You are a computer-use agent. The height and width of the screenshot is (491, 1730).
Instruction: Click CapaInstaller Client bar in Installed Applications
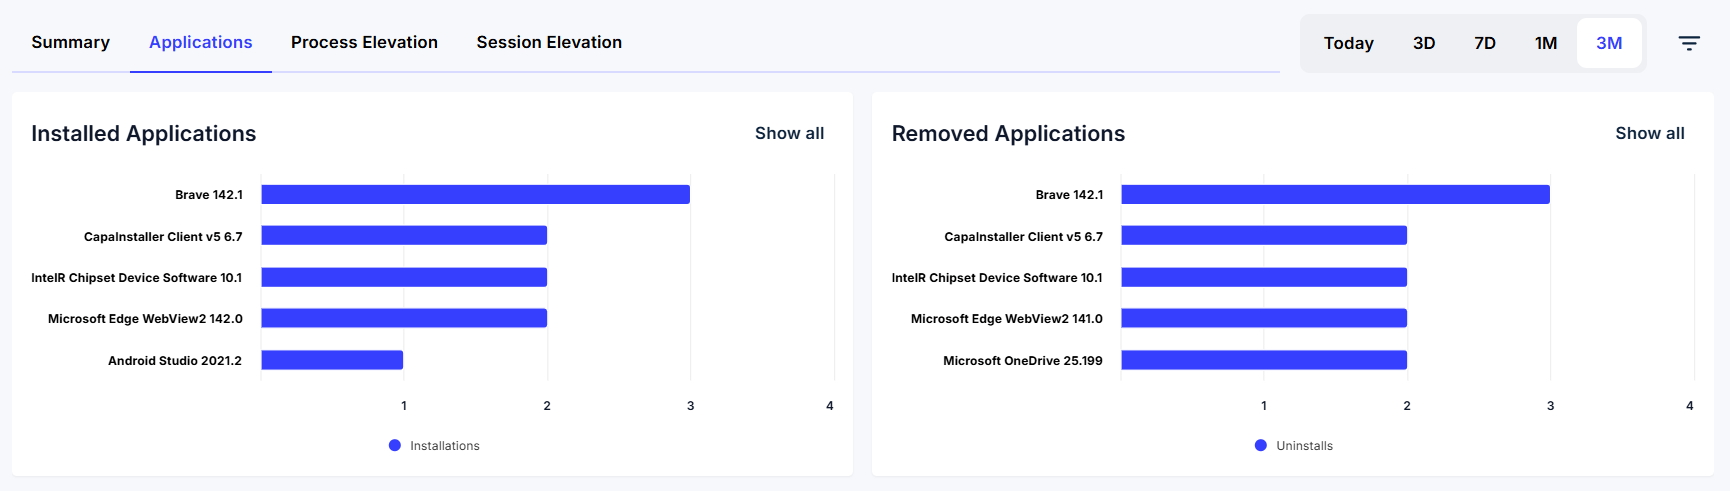[x=404, y=236]
